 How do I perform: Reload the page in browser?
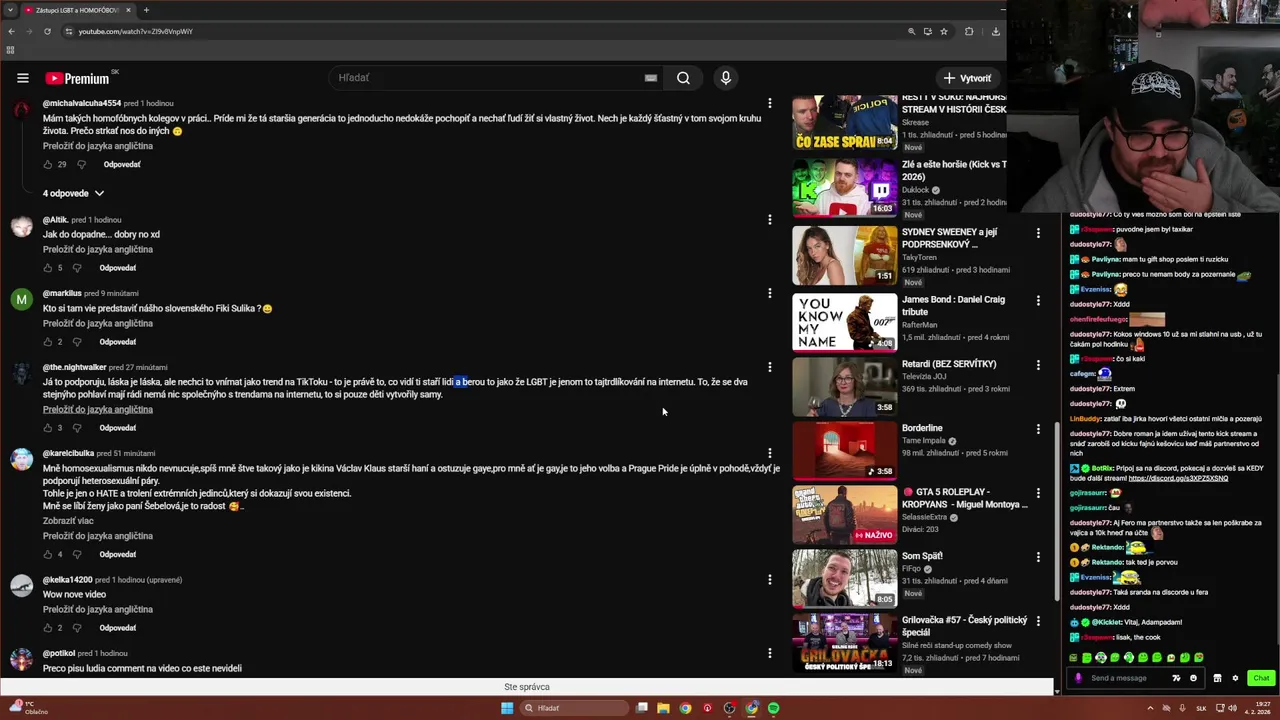pos(47,31)
